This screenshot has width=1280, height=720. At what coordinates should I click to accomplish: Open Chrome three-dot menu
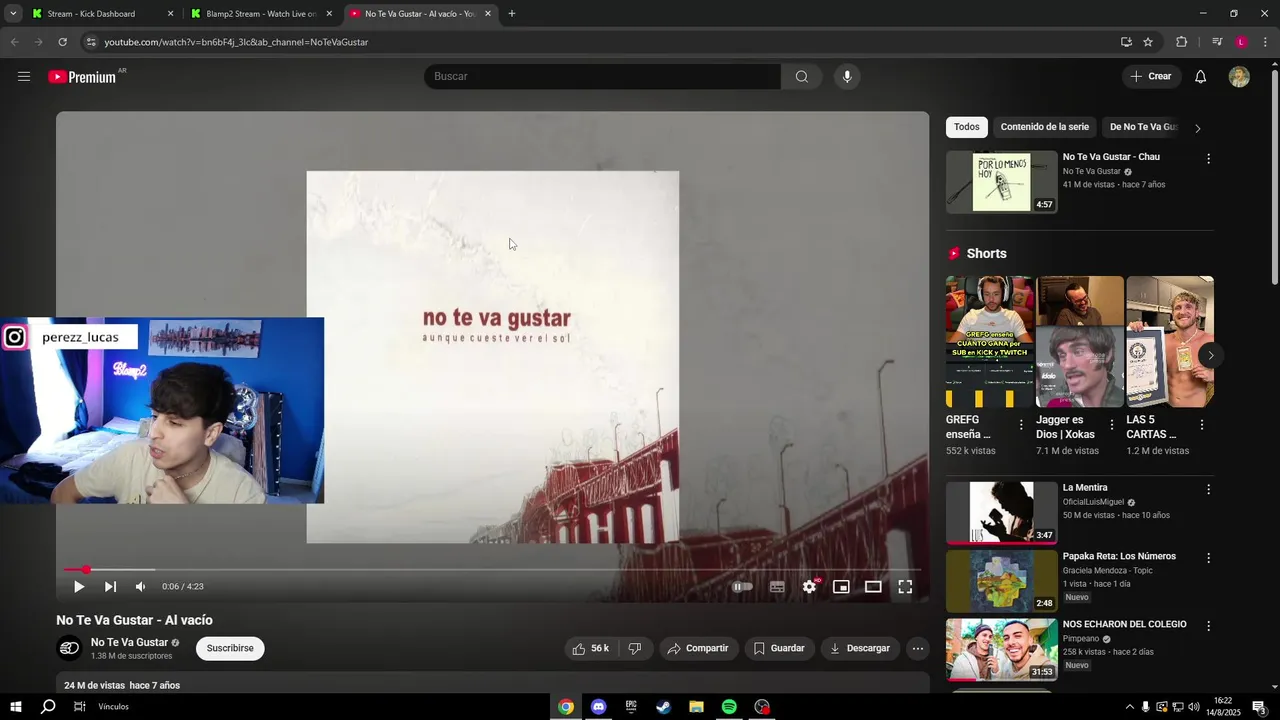(1265, 42)
